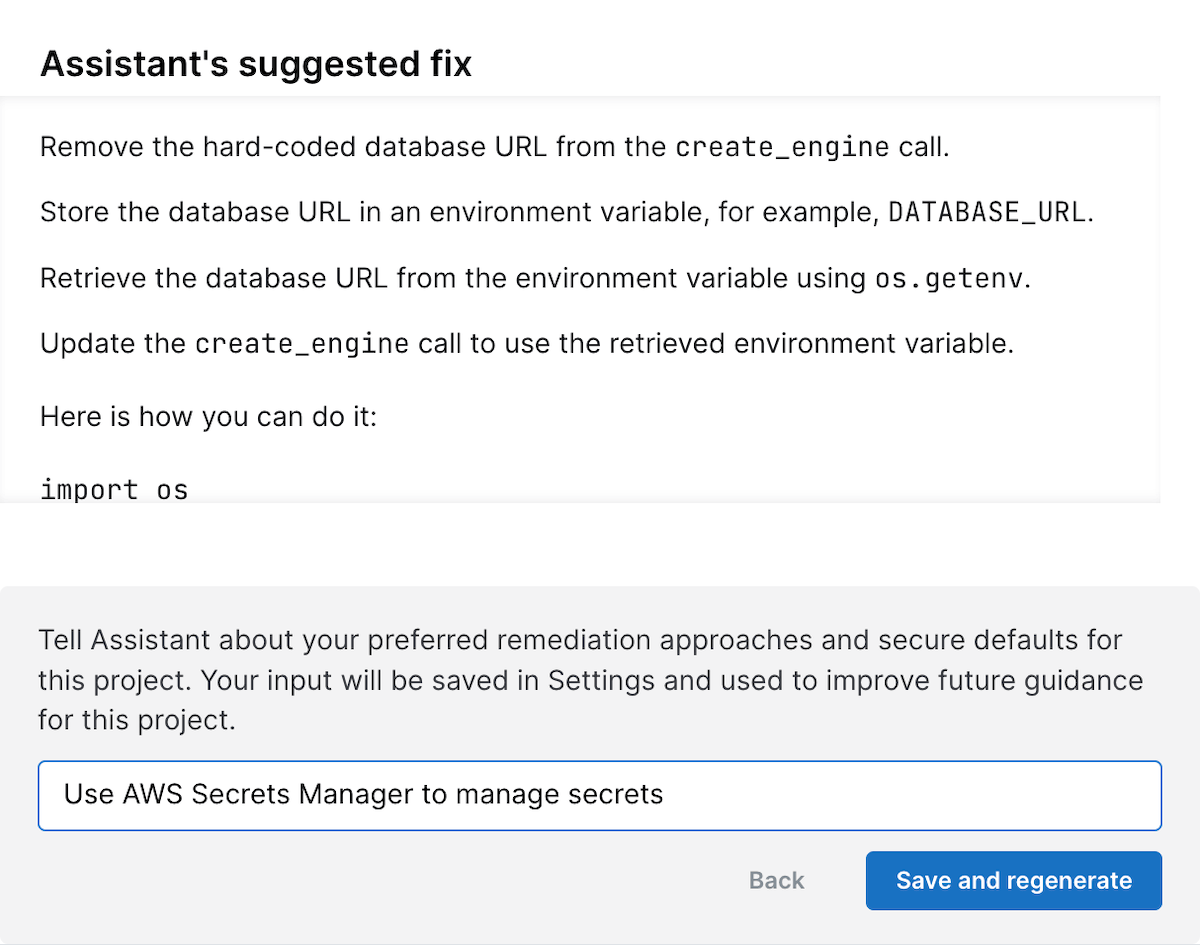Click create_engine code in the "Update" line
This screenshot has height=945, width=1200.
point(301,344)
